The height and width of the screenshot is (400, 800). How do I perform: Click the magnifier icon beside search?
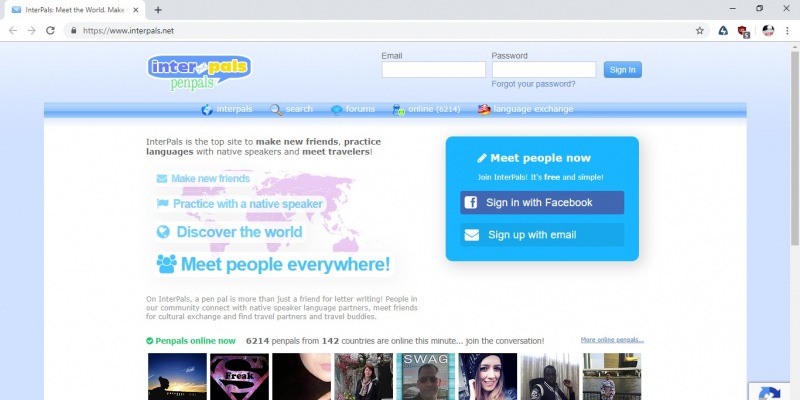pyautogui.click(x=276, y=110)
